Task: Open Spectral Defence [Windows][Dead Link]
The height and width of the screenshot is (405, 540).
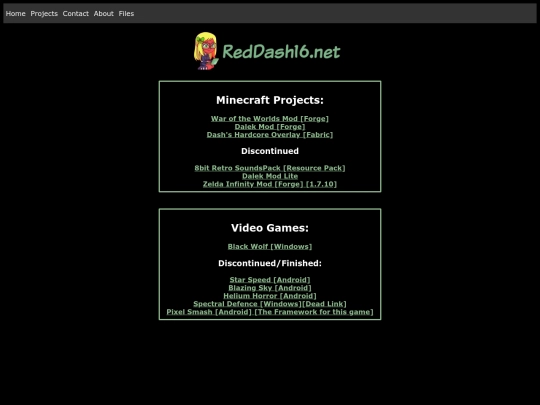Action: [x=270, y=304]
